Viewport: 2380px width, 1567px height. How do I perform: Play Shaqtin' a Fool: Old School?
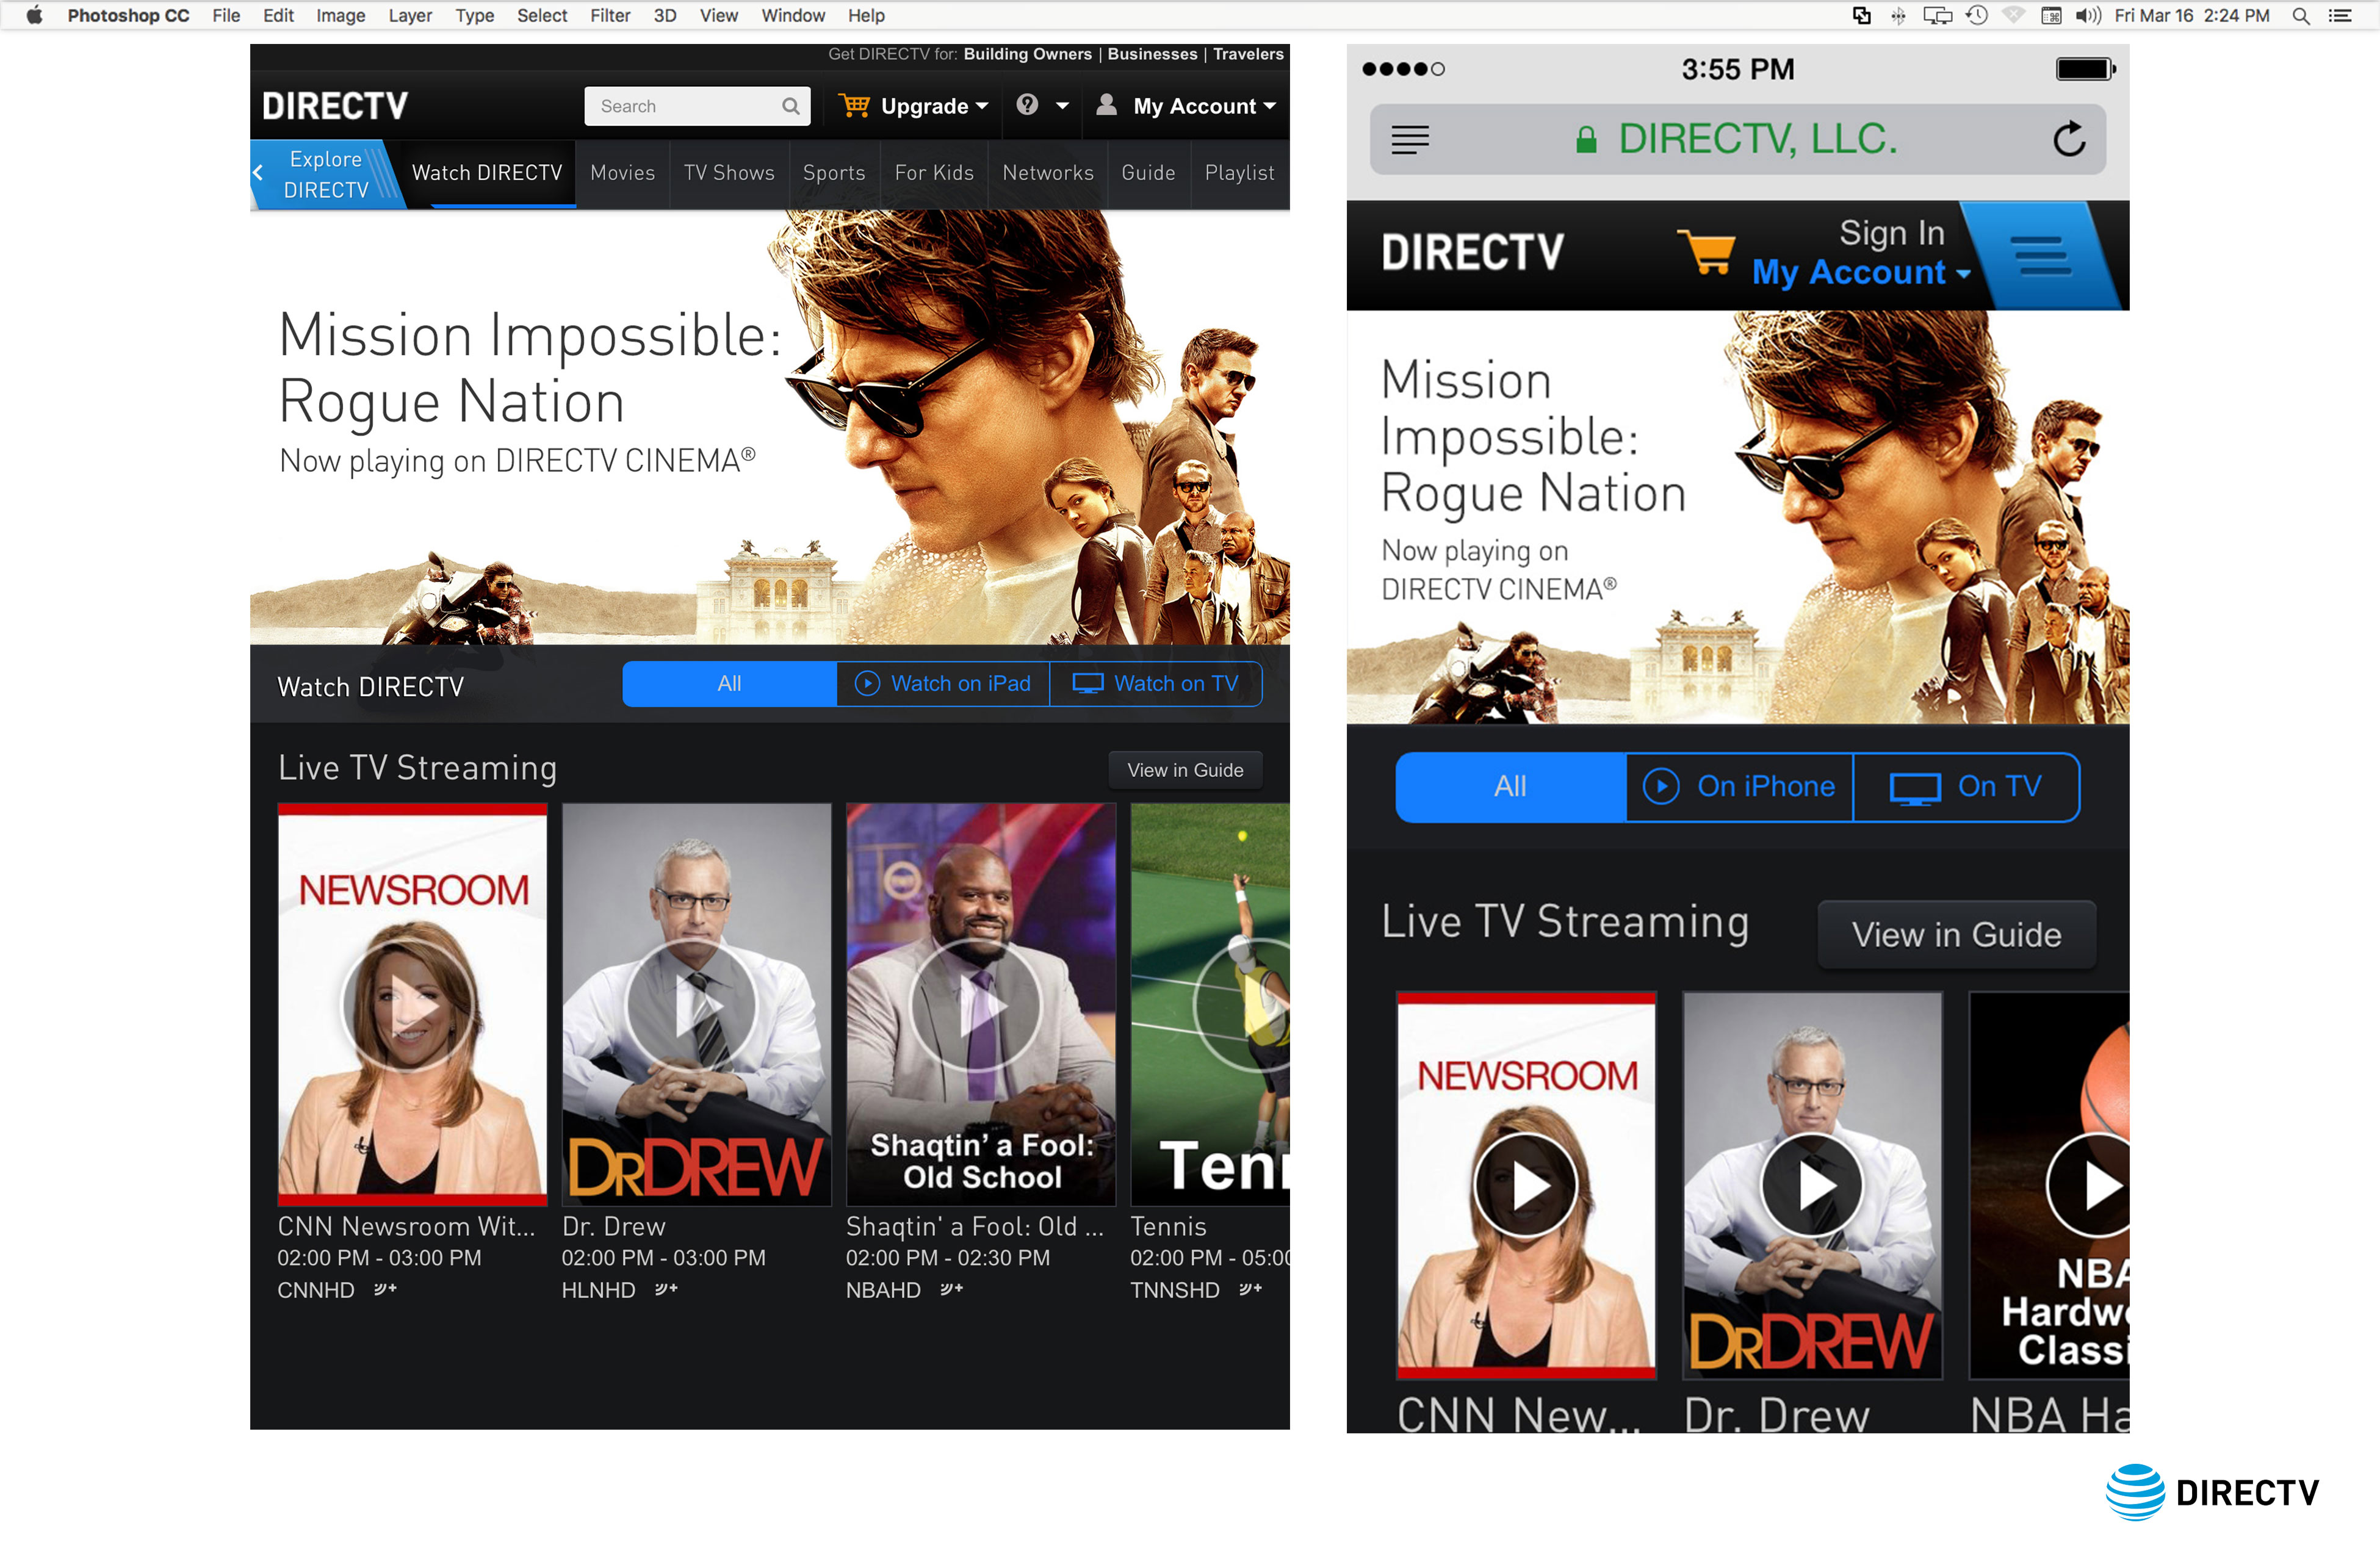coord(978,1004)
